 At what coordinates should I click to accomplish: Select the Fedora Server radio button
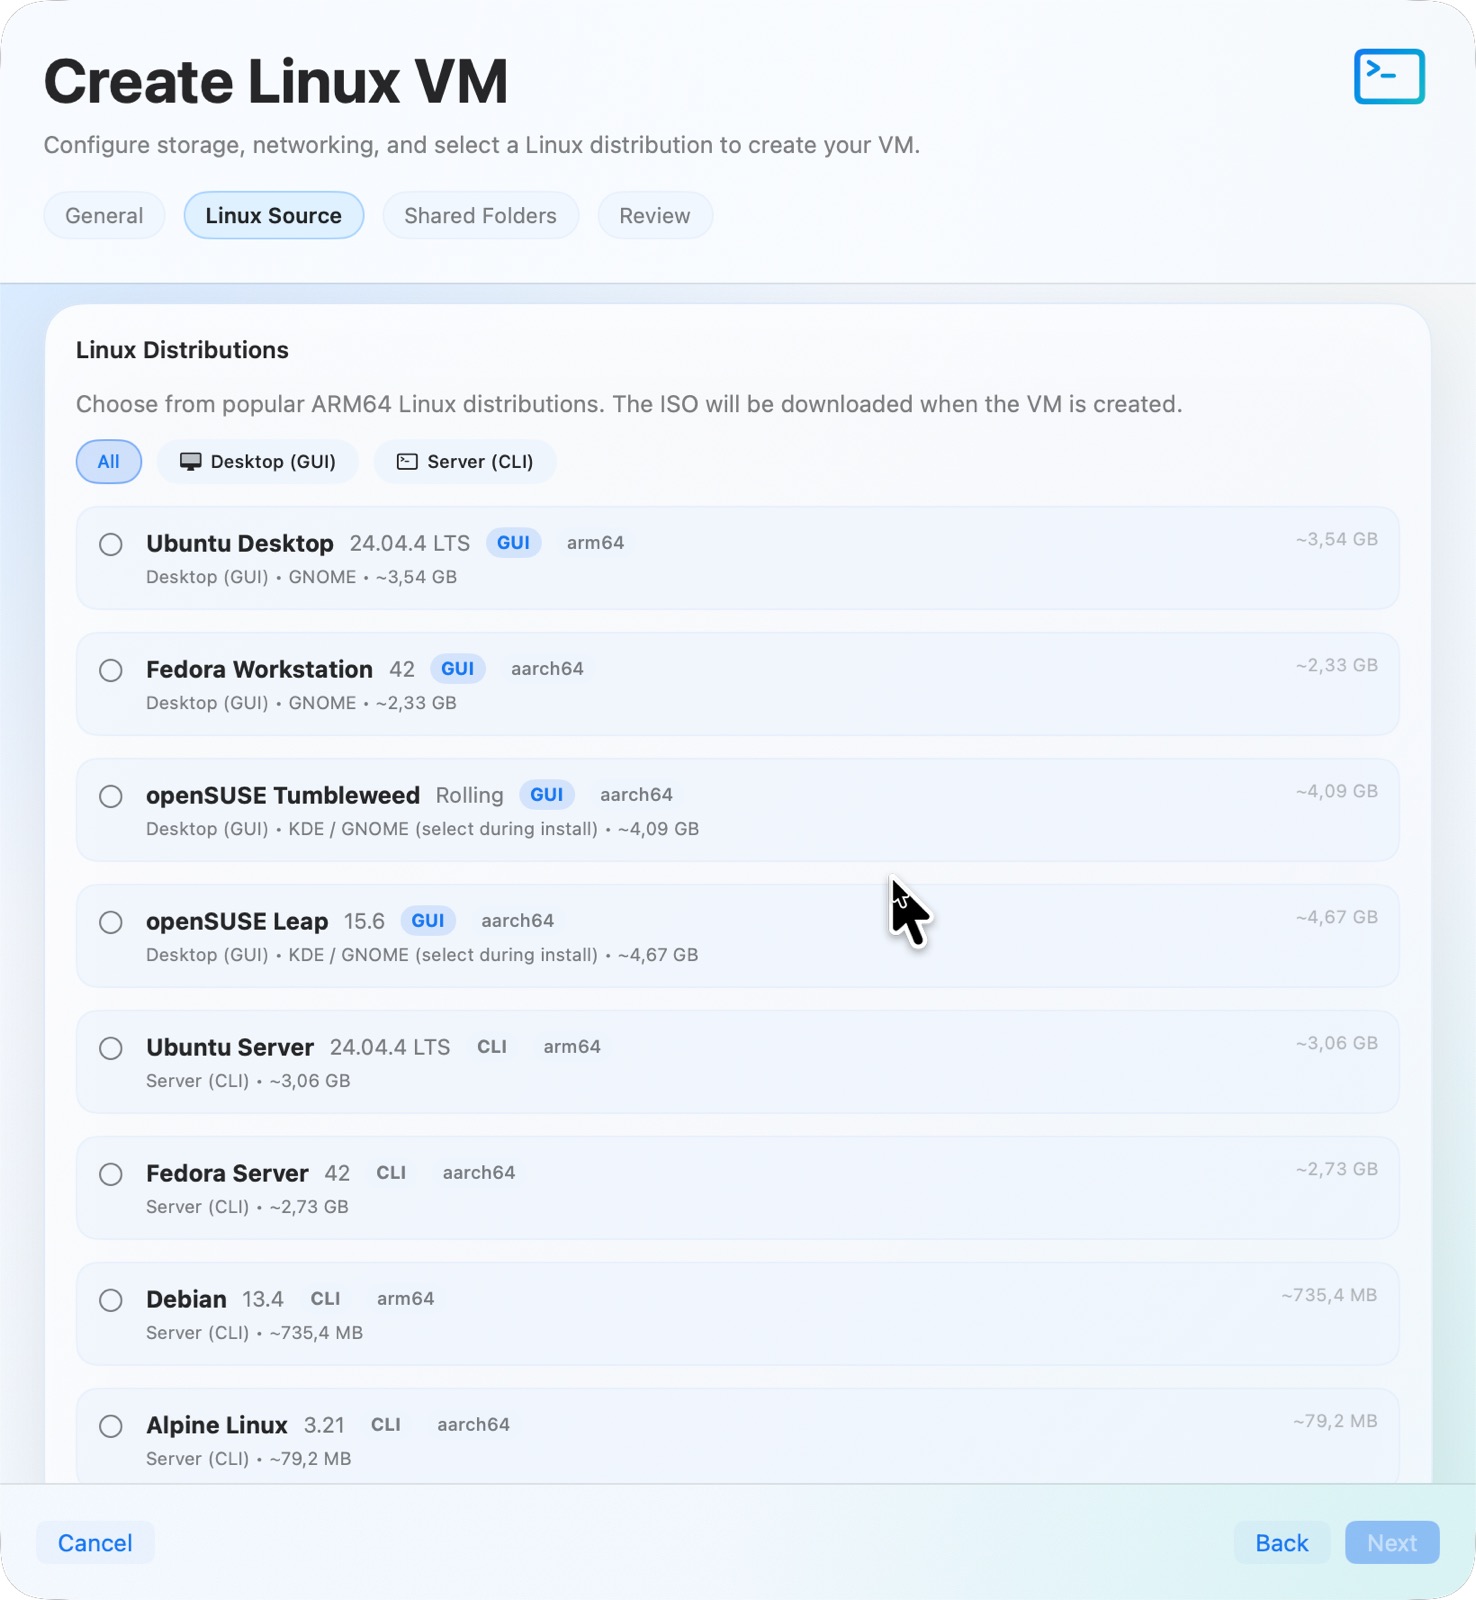point(111,1174)
